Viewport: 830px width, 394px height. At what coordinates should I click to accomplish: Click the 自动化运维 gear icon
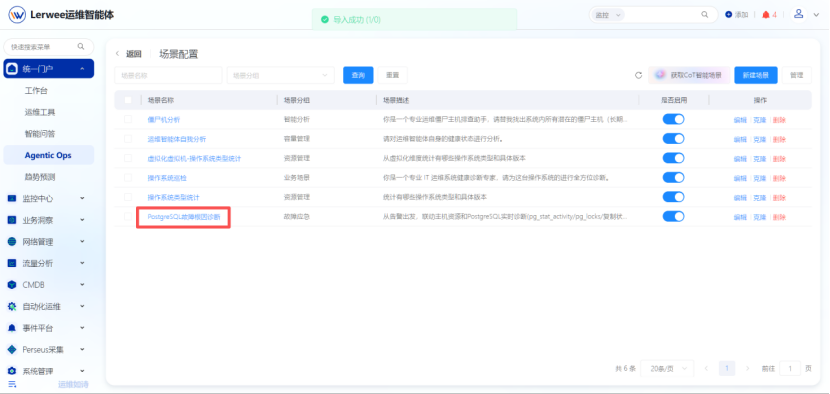12,306
